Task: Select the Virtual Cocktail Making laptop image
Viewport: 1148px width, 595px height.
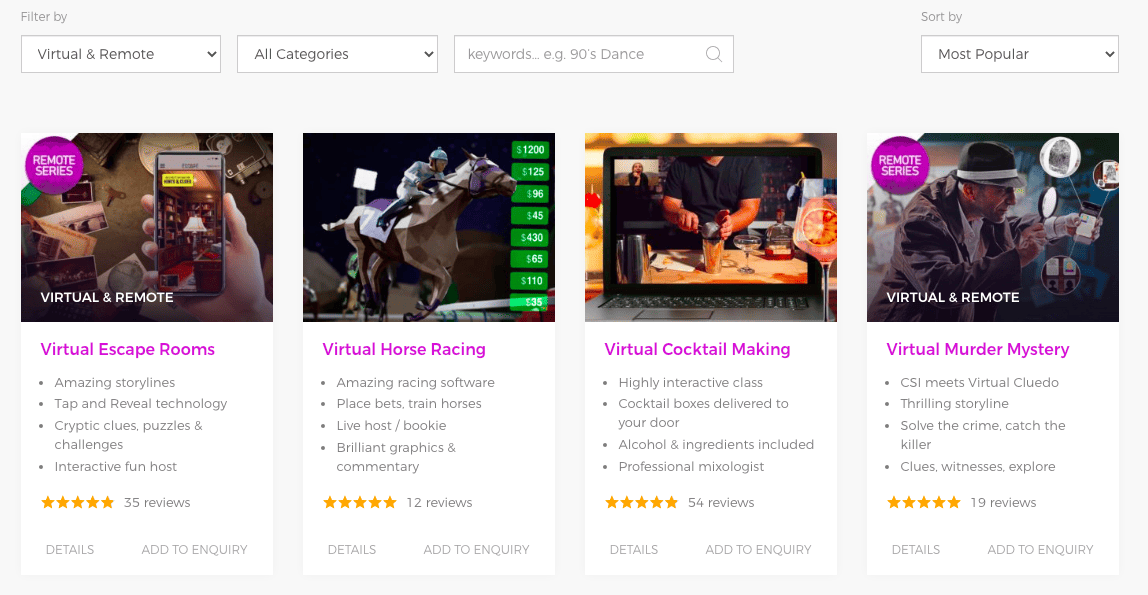Action: 710,228
